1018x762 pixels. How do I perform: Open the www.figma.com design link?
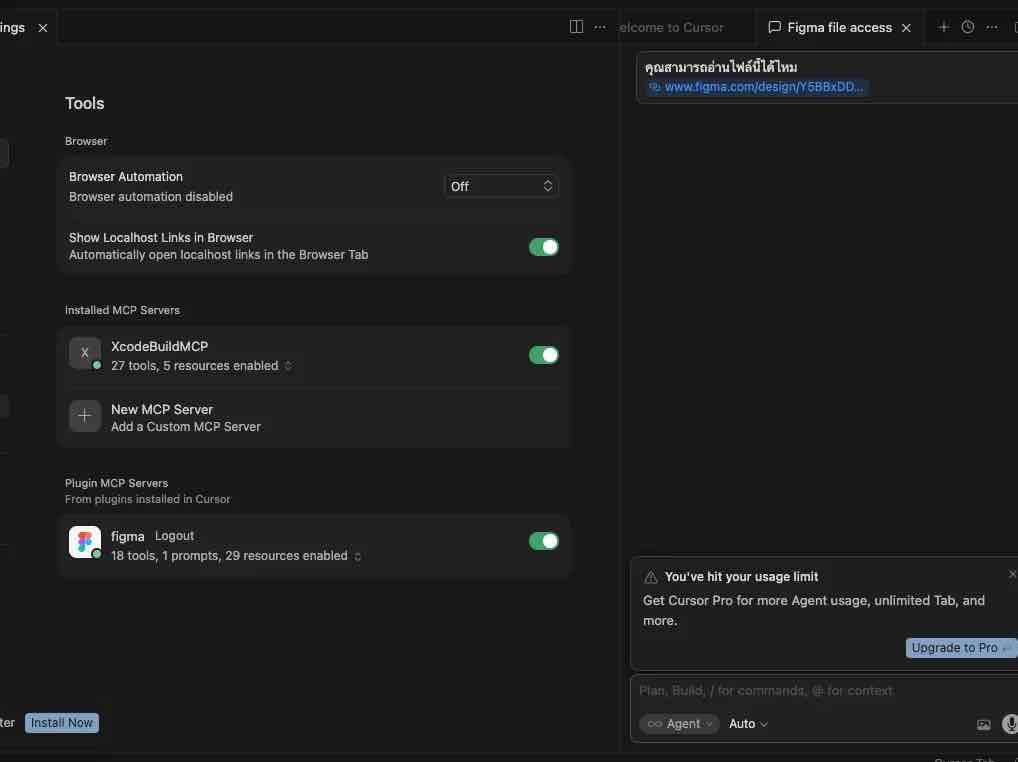click(764, 87)
